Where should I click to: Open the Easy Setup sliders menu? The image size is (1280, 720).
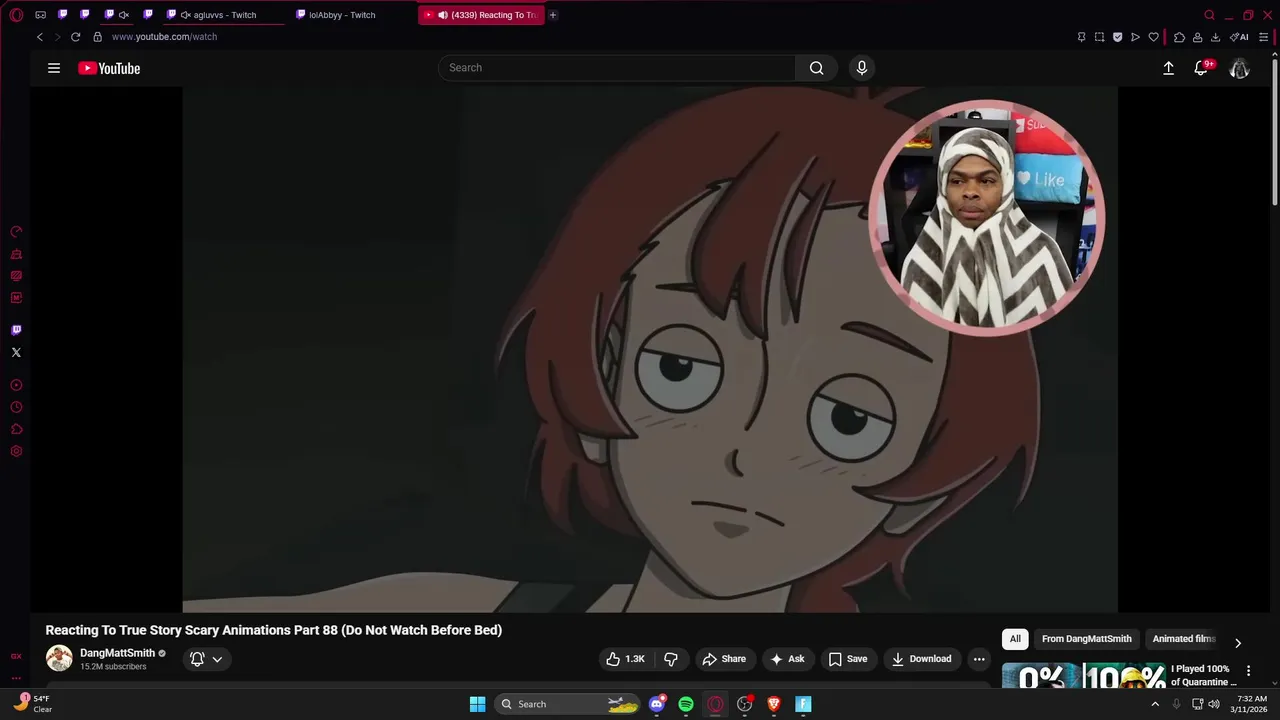click(x=1264, y=37)
